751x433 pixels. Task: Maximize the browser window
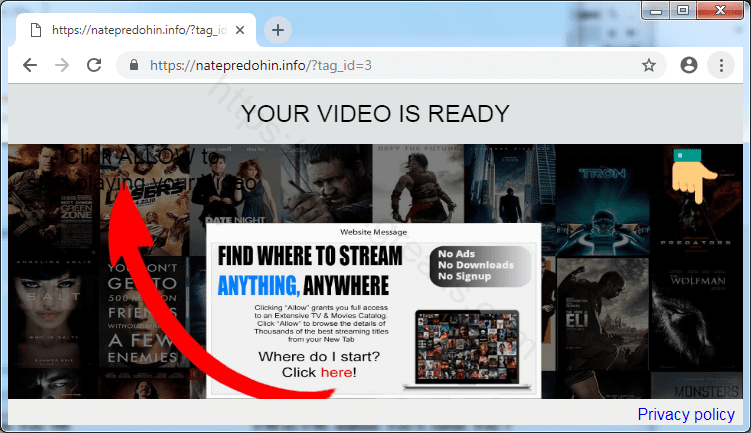pyautogui.click(x=682, y=12)
